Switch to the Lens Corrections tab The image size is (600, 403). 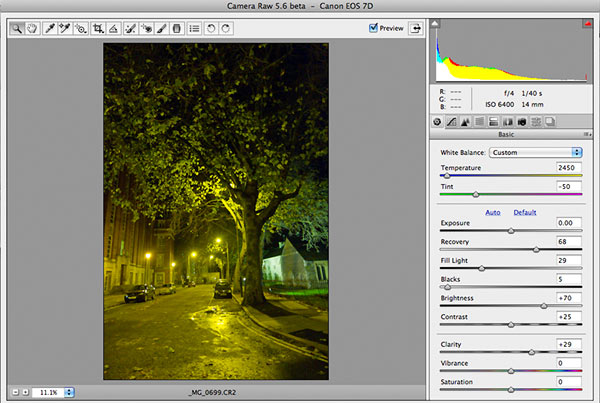pos(508,122)
